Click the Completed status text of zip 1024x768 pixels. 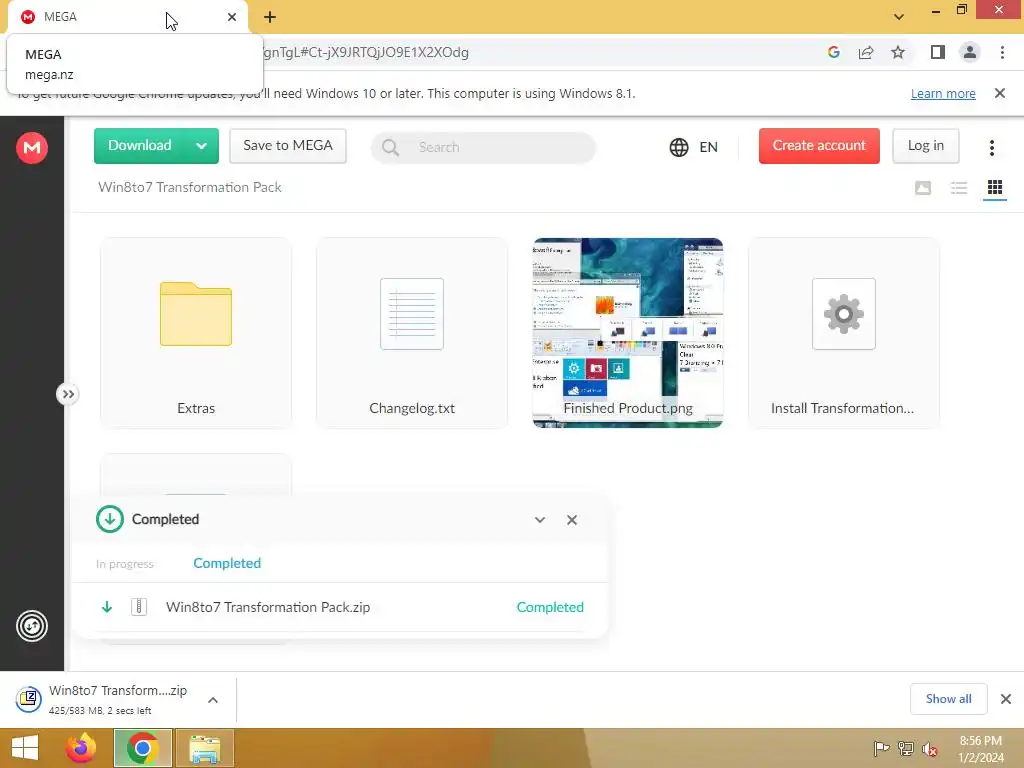pos(550,607)
